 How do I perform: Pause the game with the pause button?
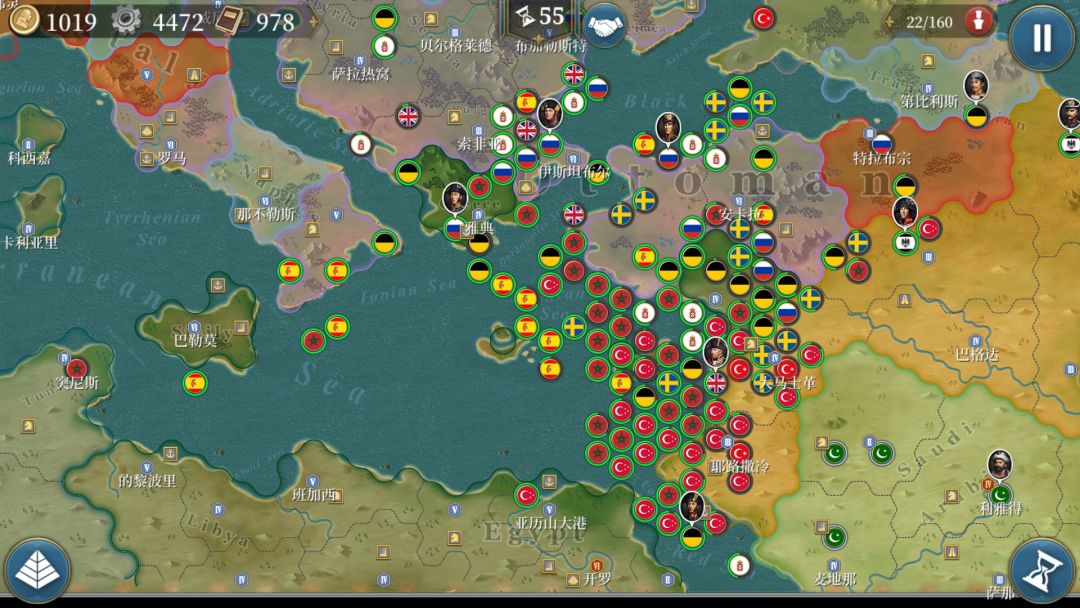pos(1041,37)
